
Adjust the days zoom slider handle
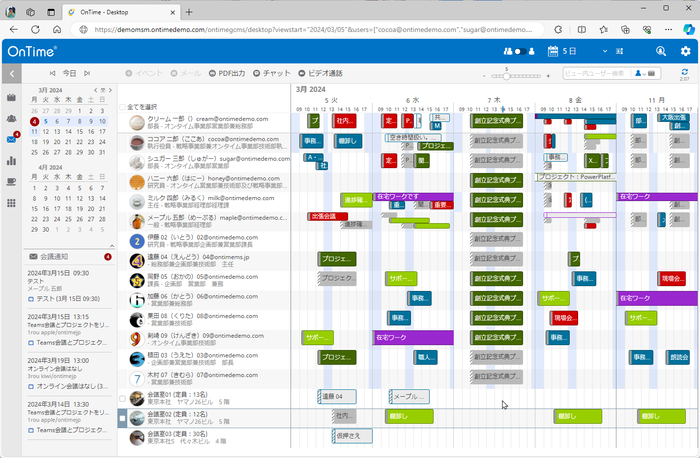tap(506, 76)
